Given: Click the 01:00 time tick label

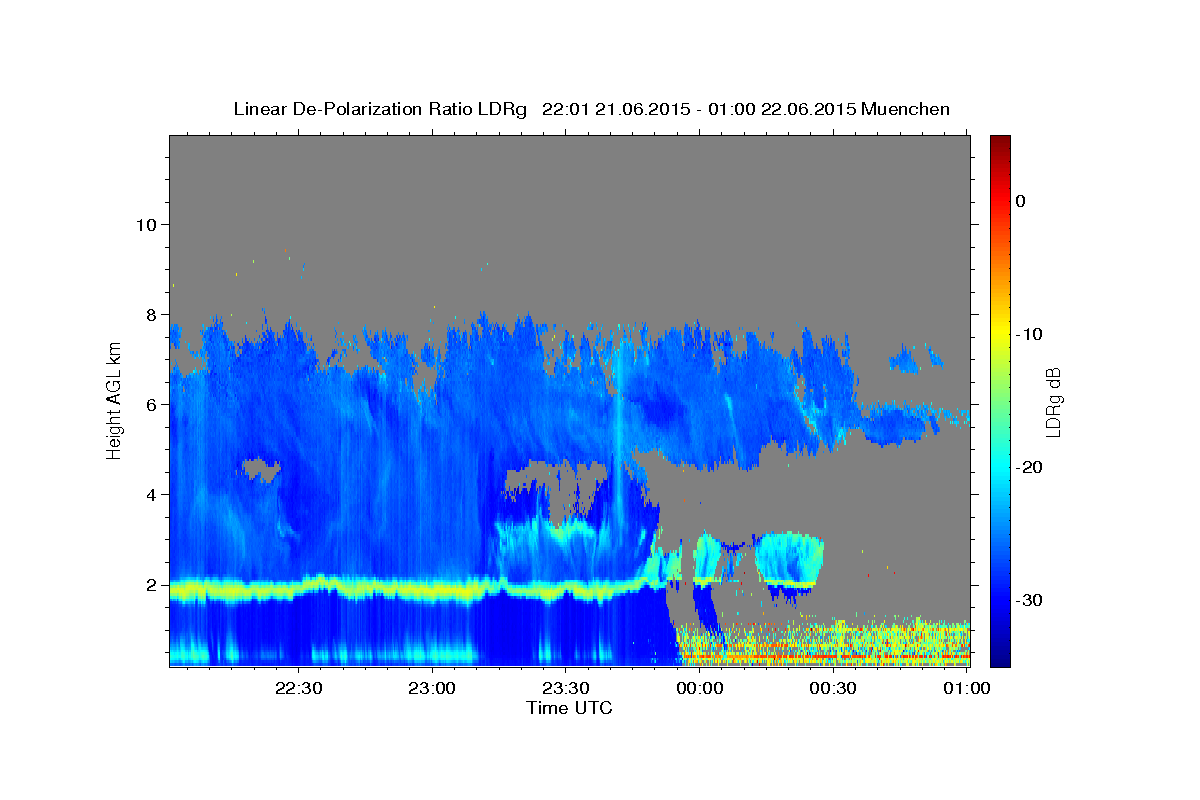Looking at the screenshot, I should 966,689.
